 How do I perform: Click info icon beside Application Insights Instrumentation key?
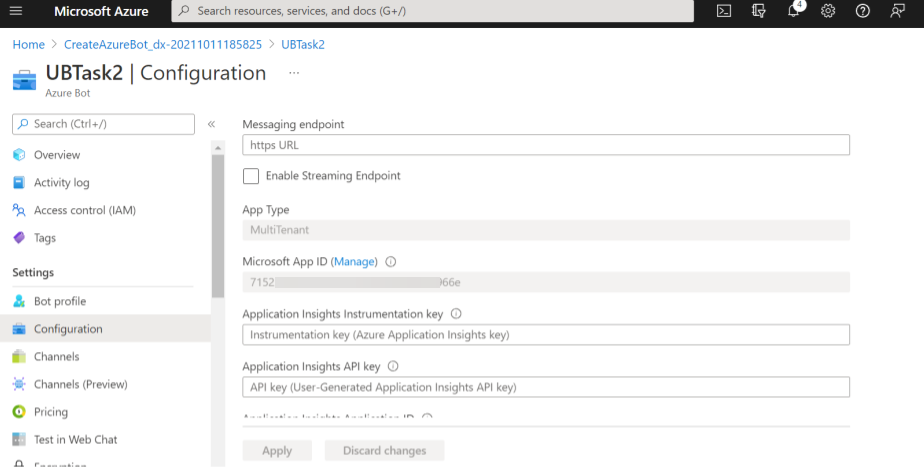[456, 314]
